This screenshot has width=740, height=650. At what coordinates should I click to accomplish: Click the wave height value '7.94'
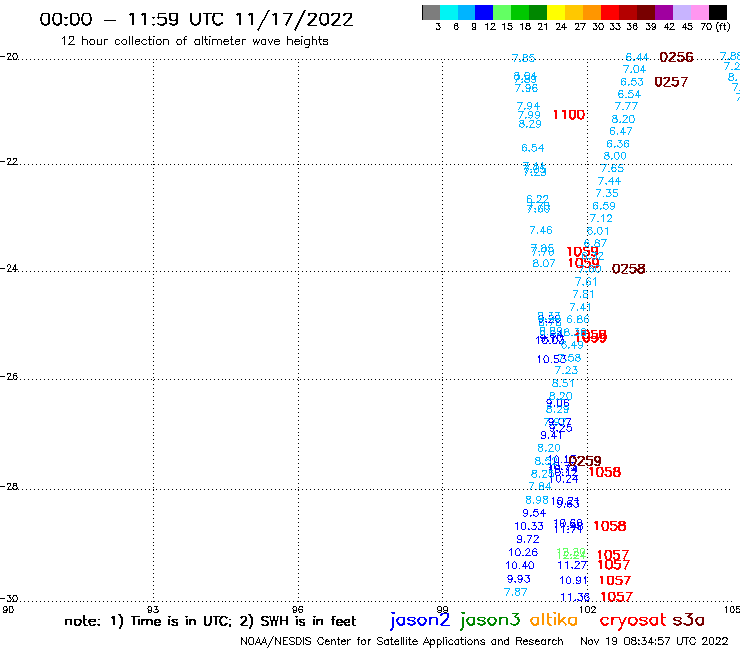click(x=528, y=106)
